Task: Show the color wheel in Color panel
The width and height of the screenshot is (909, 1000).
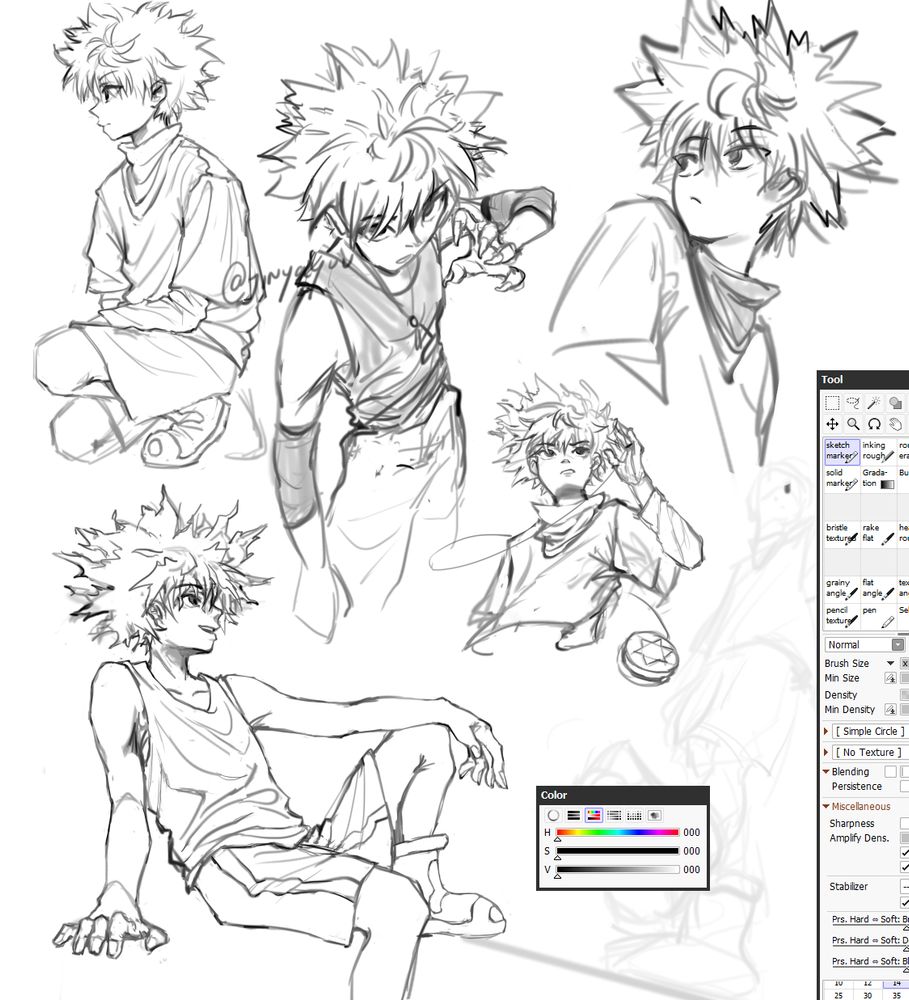Action: pos(553,815)
